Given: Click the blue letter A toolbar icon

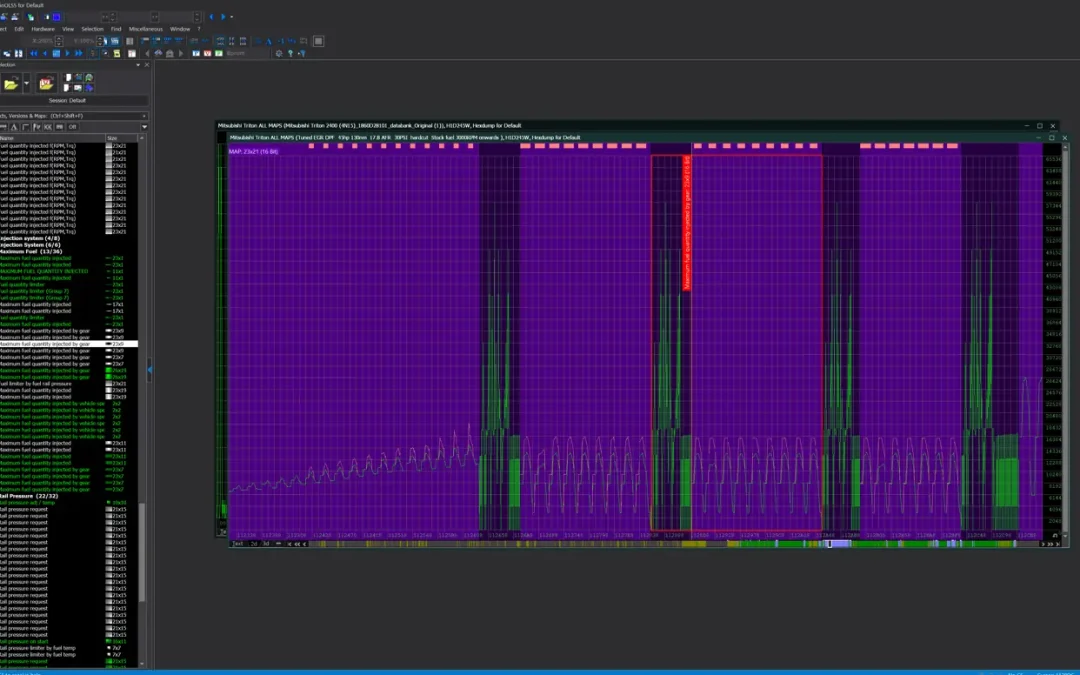Looking at the screenshot, I should [269, 41].
